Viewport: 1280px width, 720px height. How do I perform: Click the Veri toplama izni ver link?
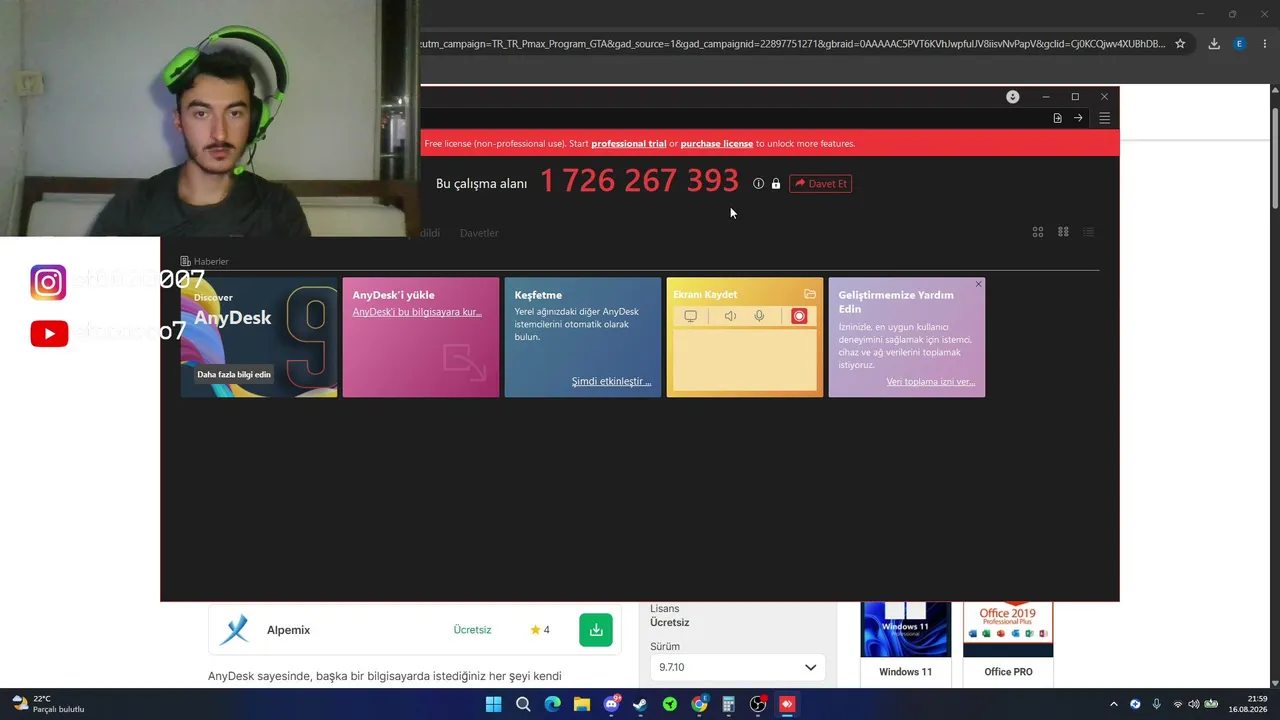pyautogui.click(x=930, y=382)
